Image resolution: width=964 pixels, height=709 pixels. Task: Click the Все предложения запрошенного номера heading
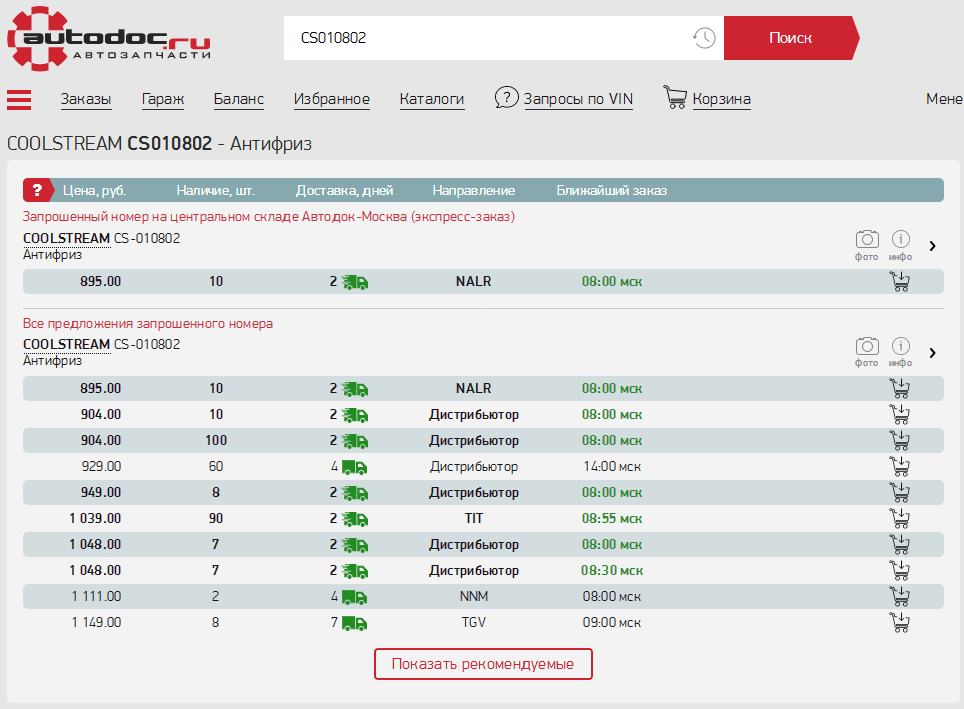pyautogui.click(x=148, y=323)
